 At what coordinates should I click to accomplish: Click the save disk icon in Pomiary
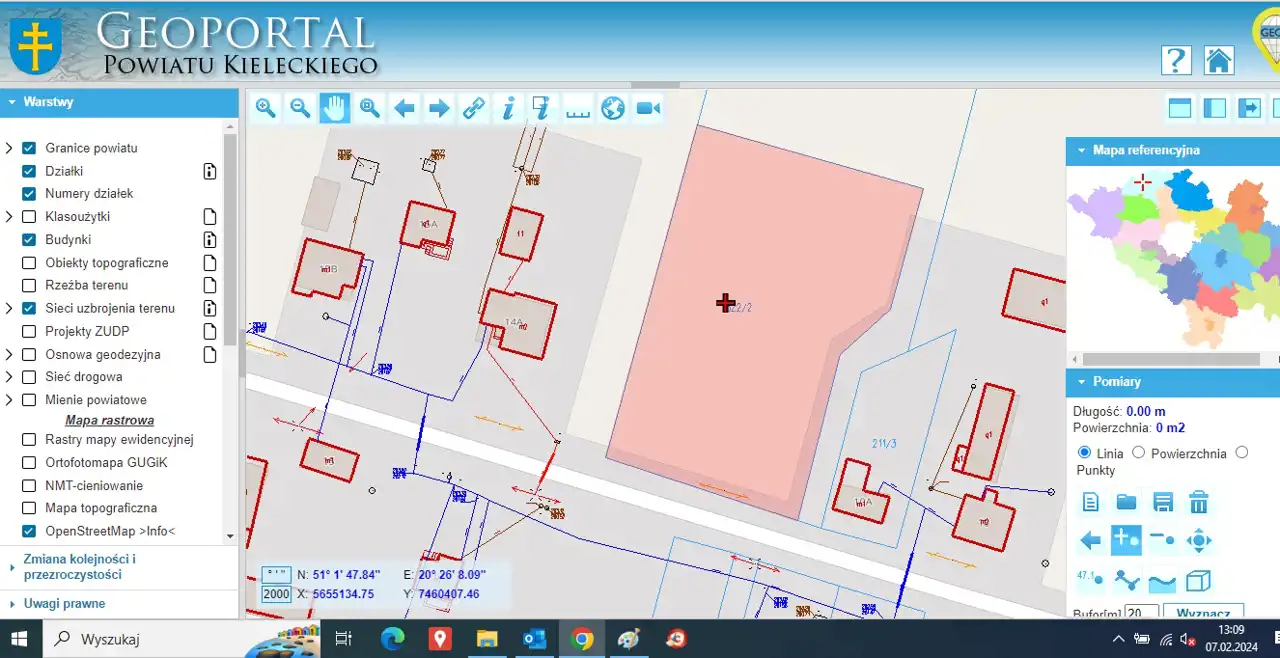1162,502
